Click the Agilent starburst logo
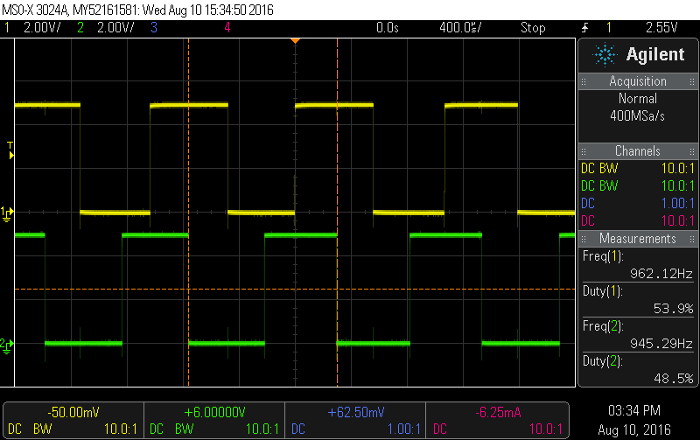Image resolution: width=700 pixels, height=440 pixels. (x=605, y=55)
